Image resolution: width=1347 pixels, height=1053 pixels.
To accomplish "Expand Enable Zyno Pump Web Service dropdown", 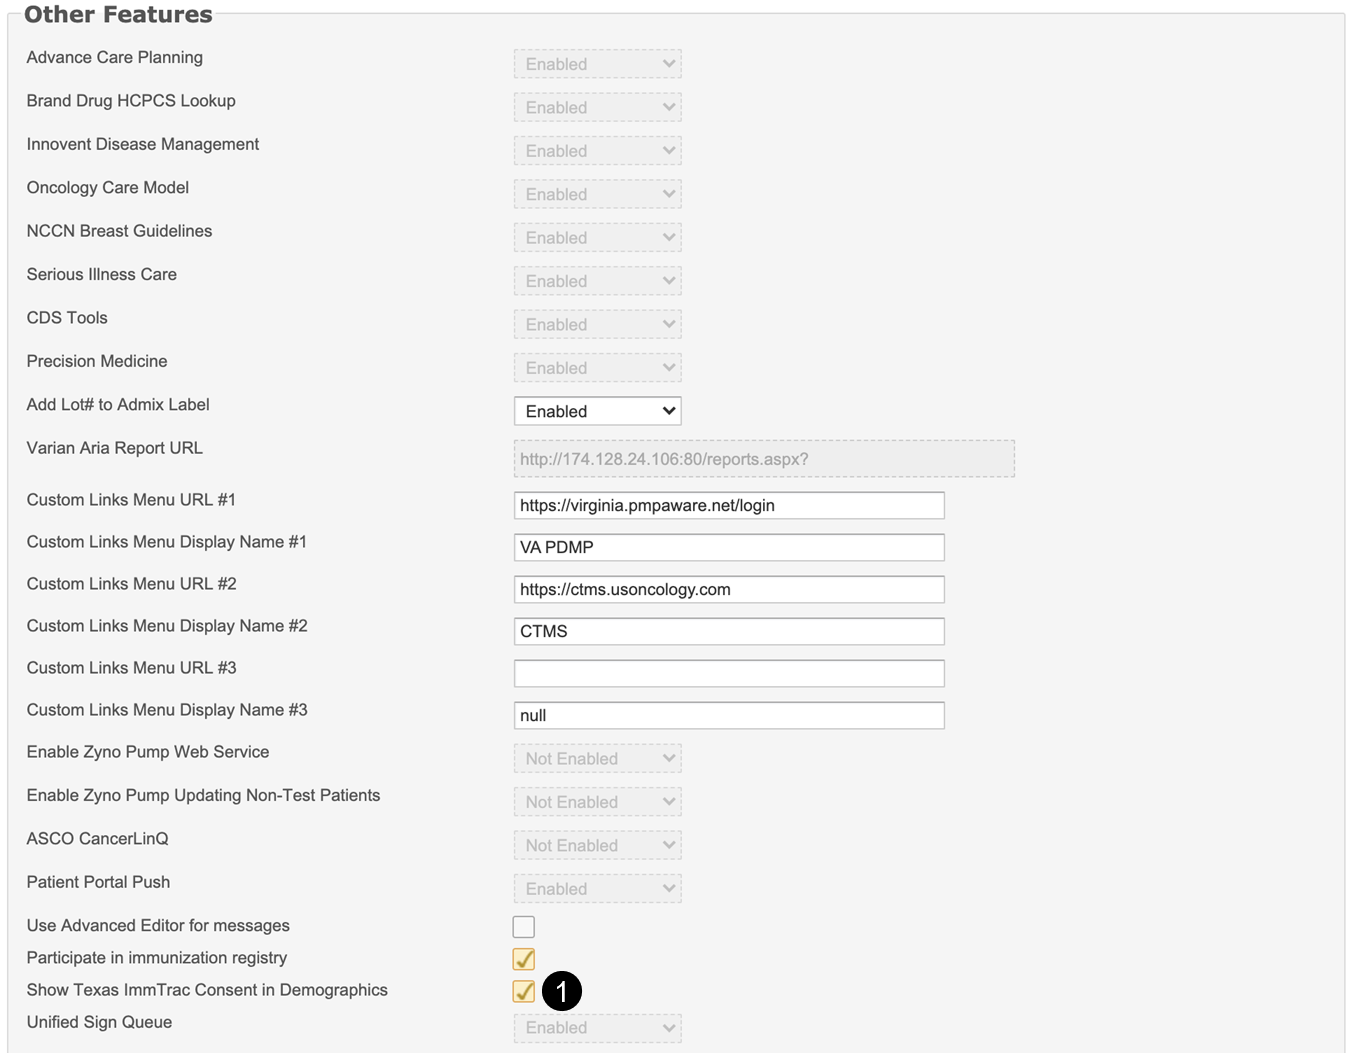I will [x=597, y=759].
